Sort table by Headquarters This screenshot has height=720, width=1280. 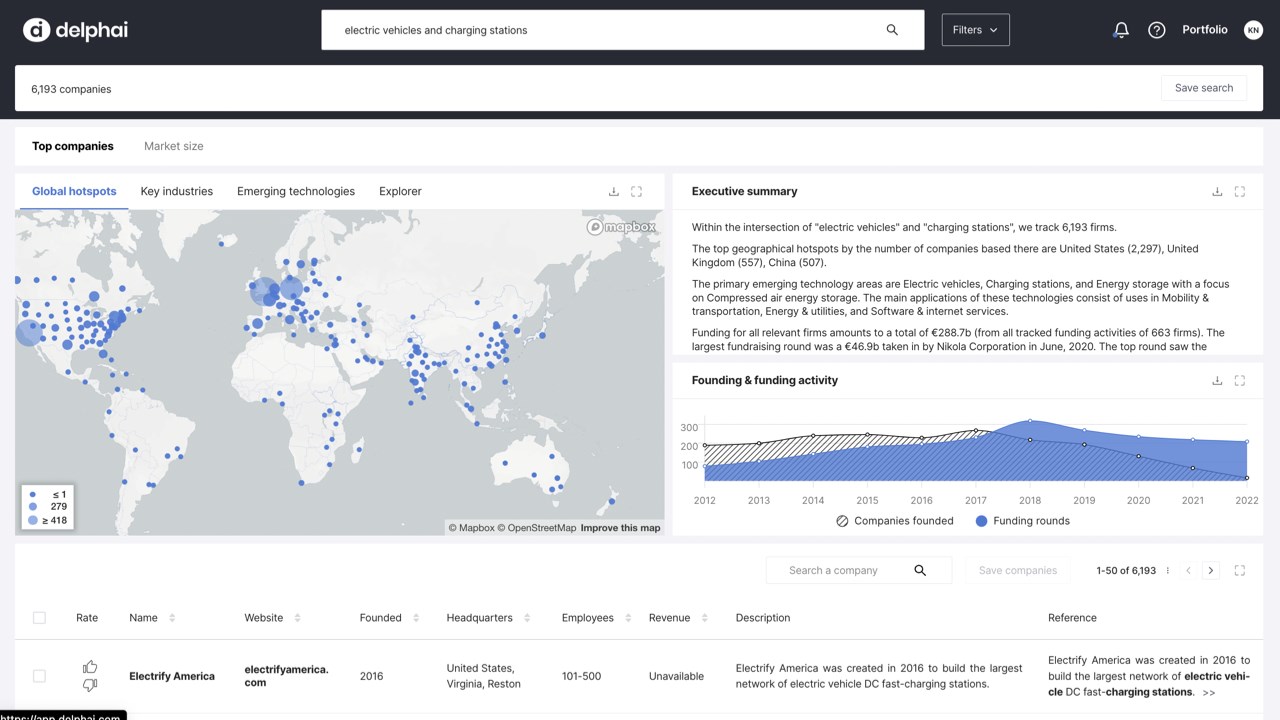(527, 618)
